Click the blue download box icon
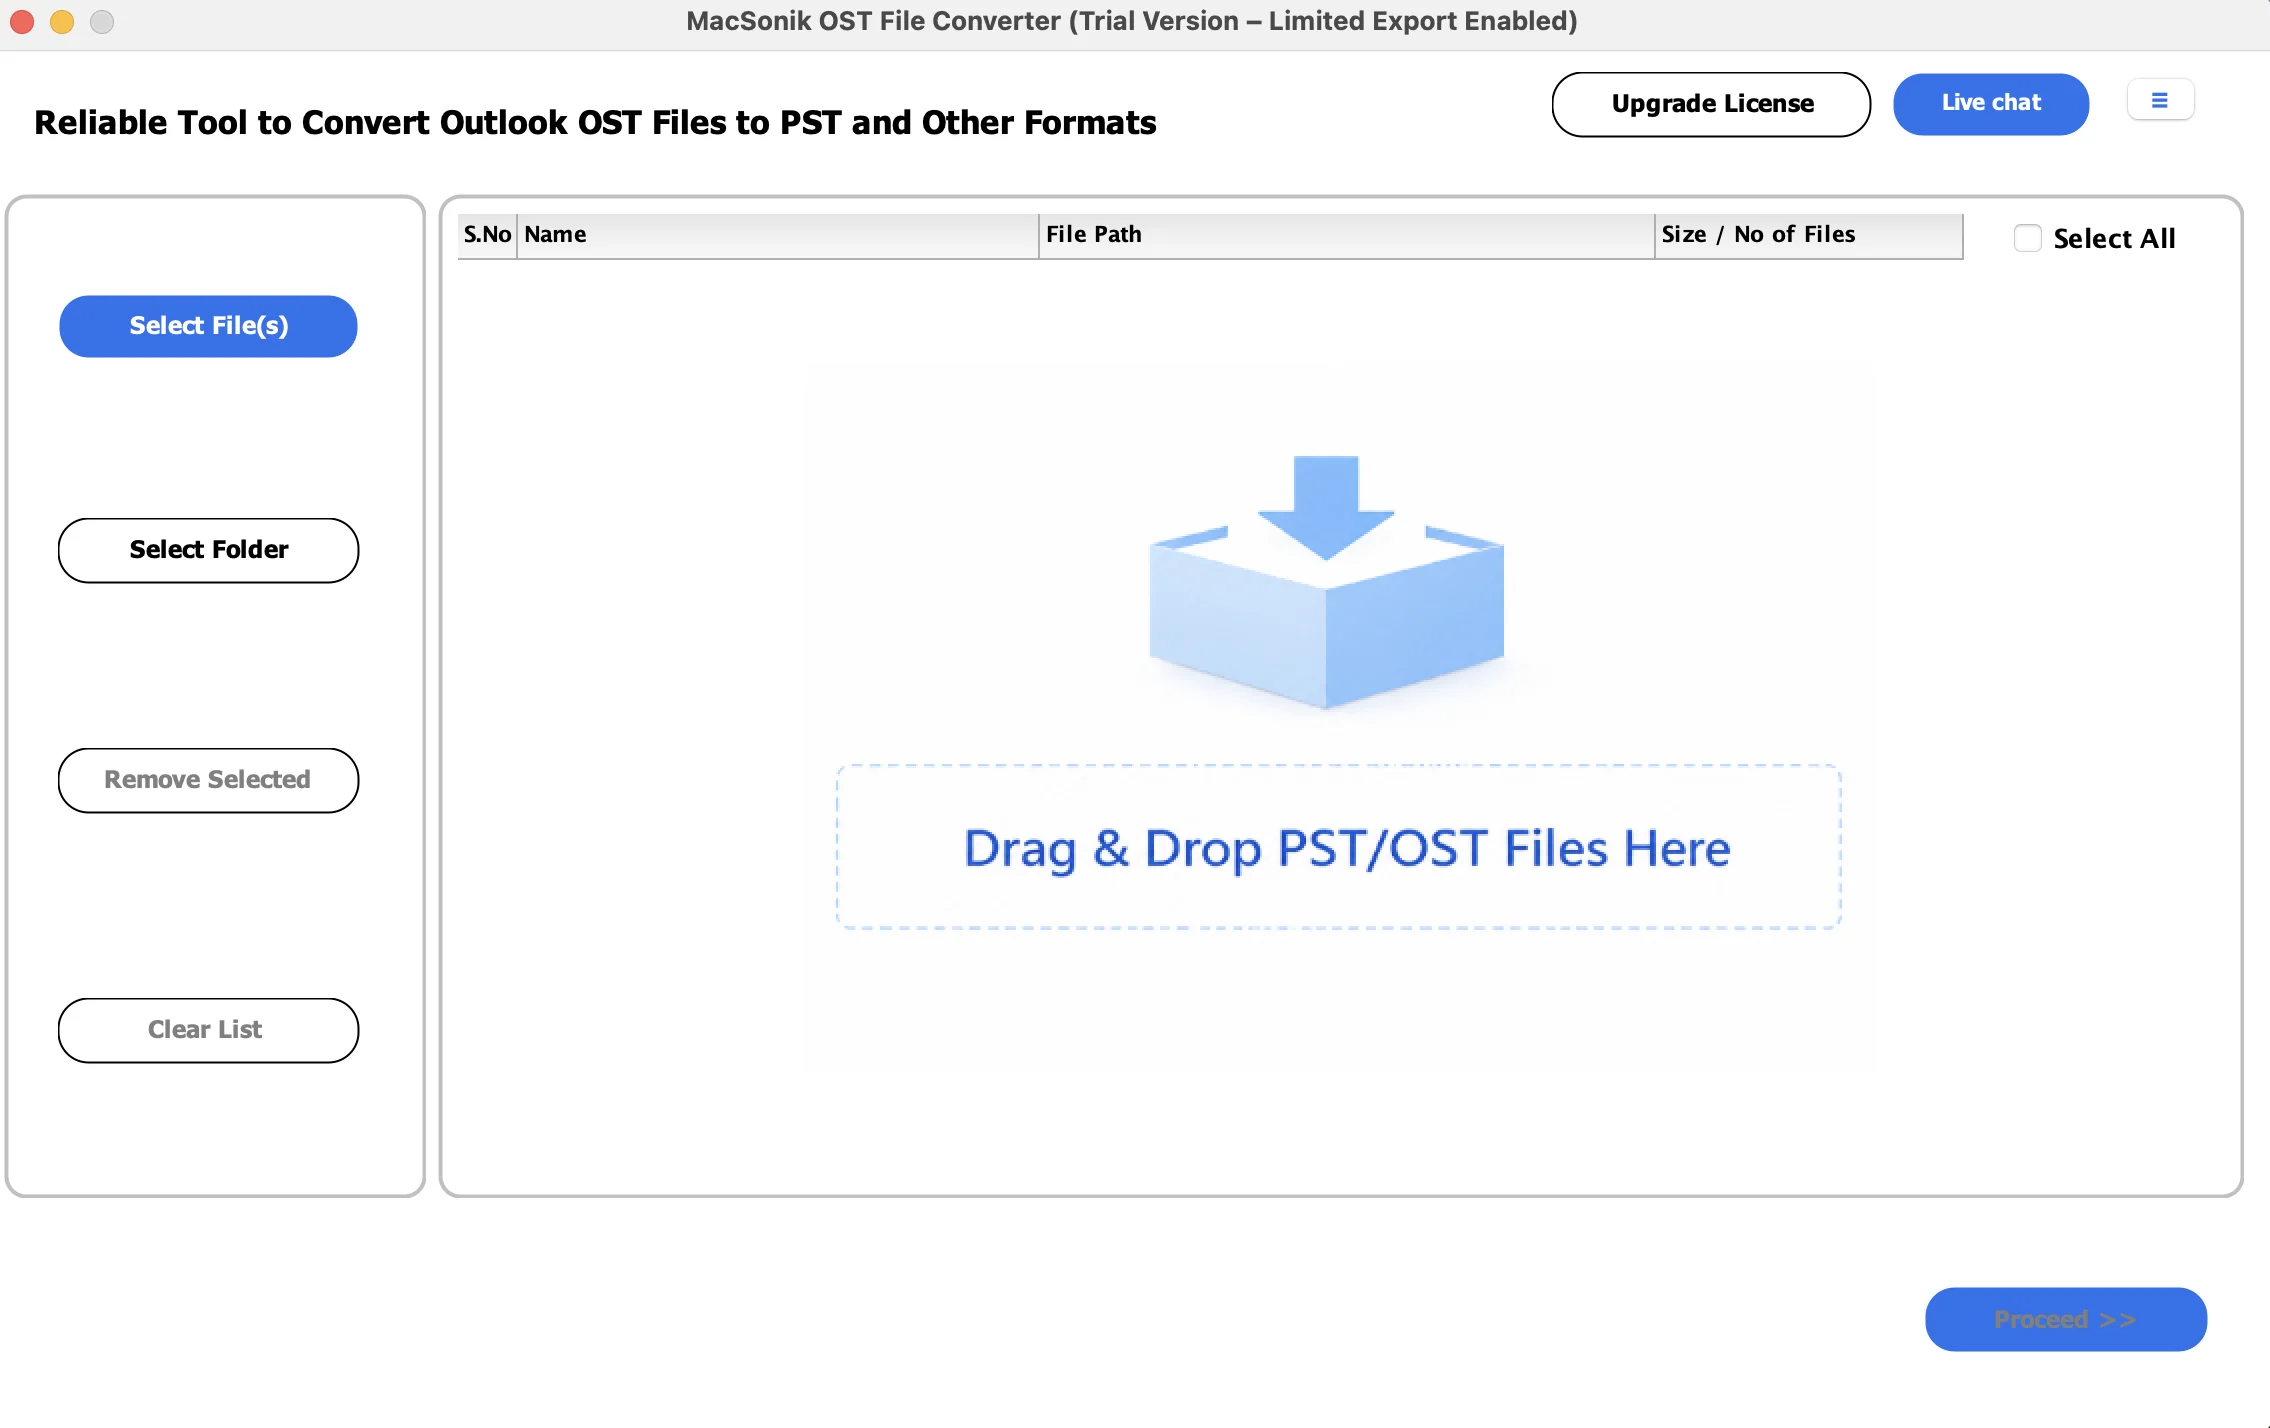Image resolution: width=2270 pixels, height=1428 pixels. (1326, 583)
